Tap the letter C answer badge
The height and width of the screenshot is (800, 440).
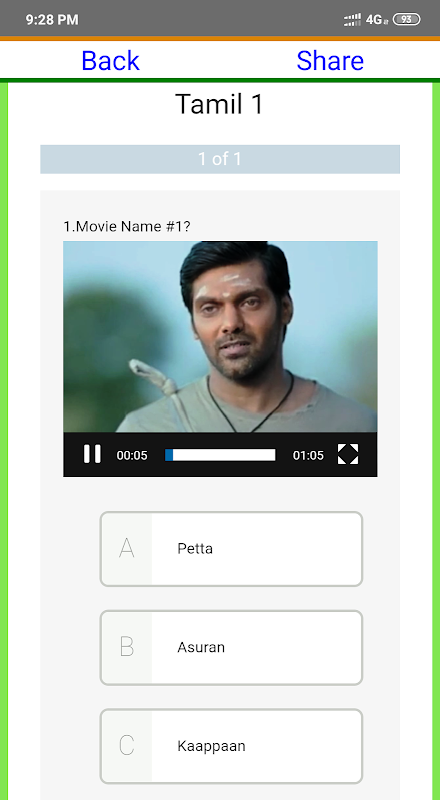coord(127,746)
